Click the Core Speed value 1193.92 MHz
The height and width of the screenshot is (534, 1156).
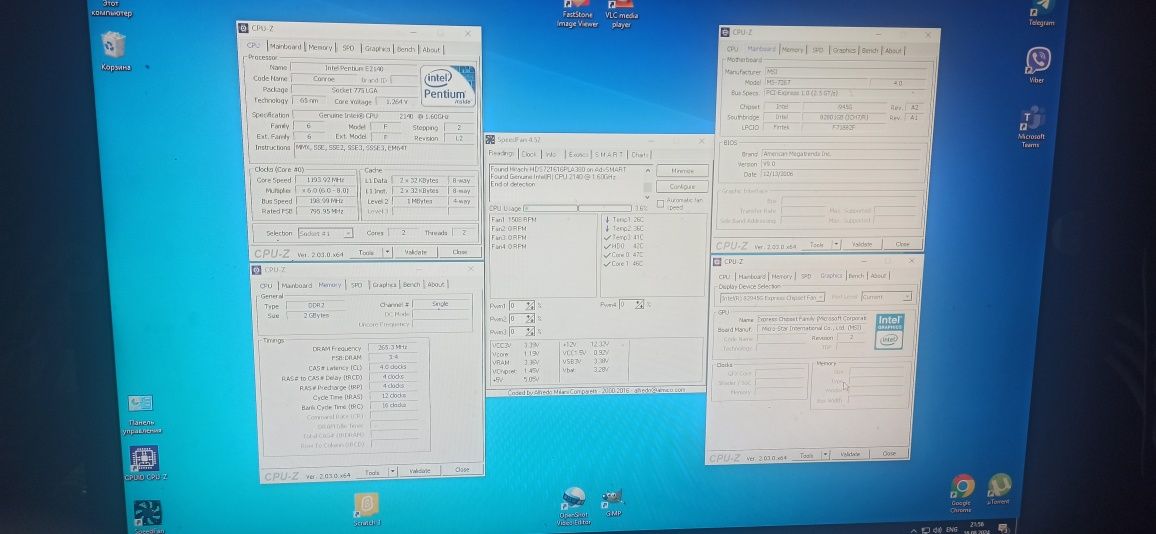pyautogui.click(x=327, y=180)
